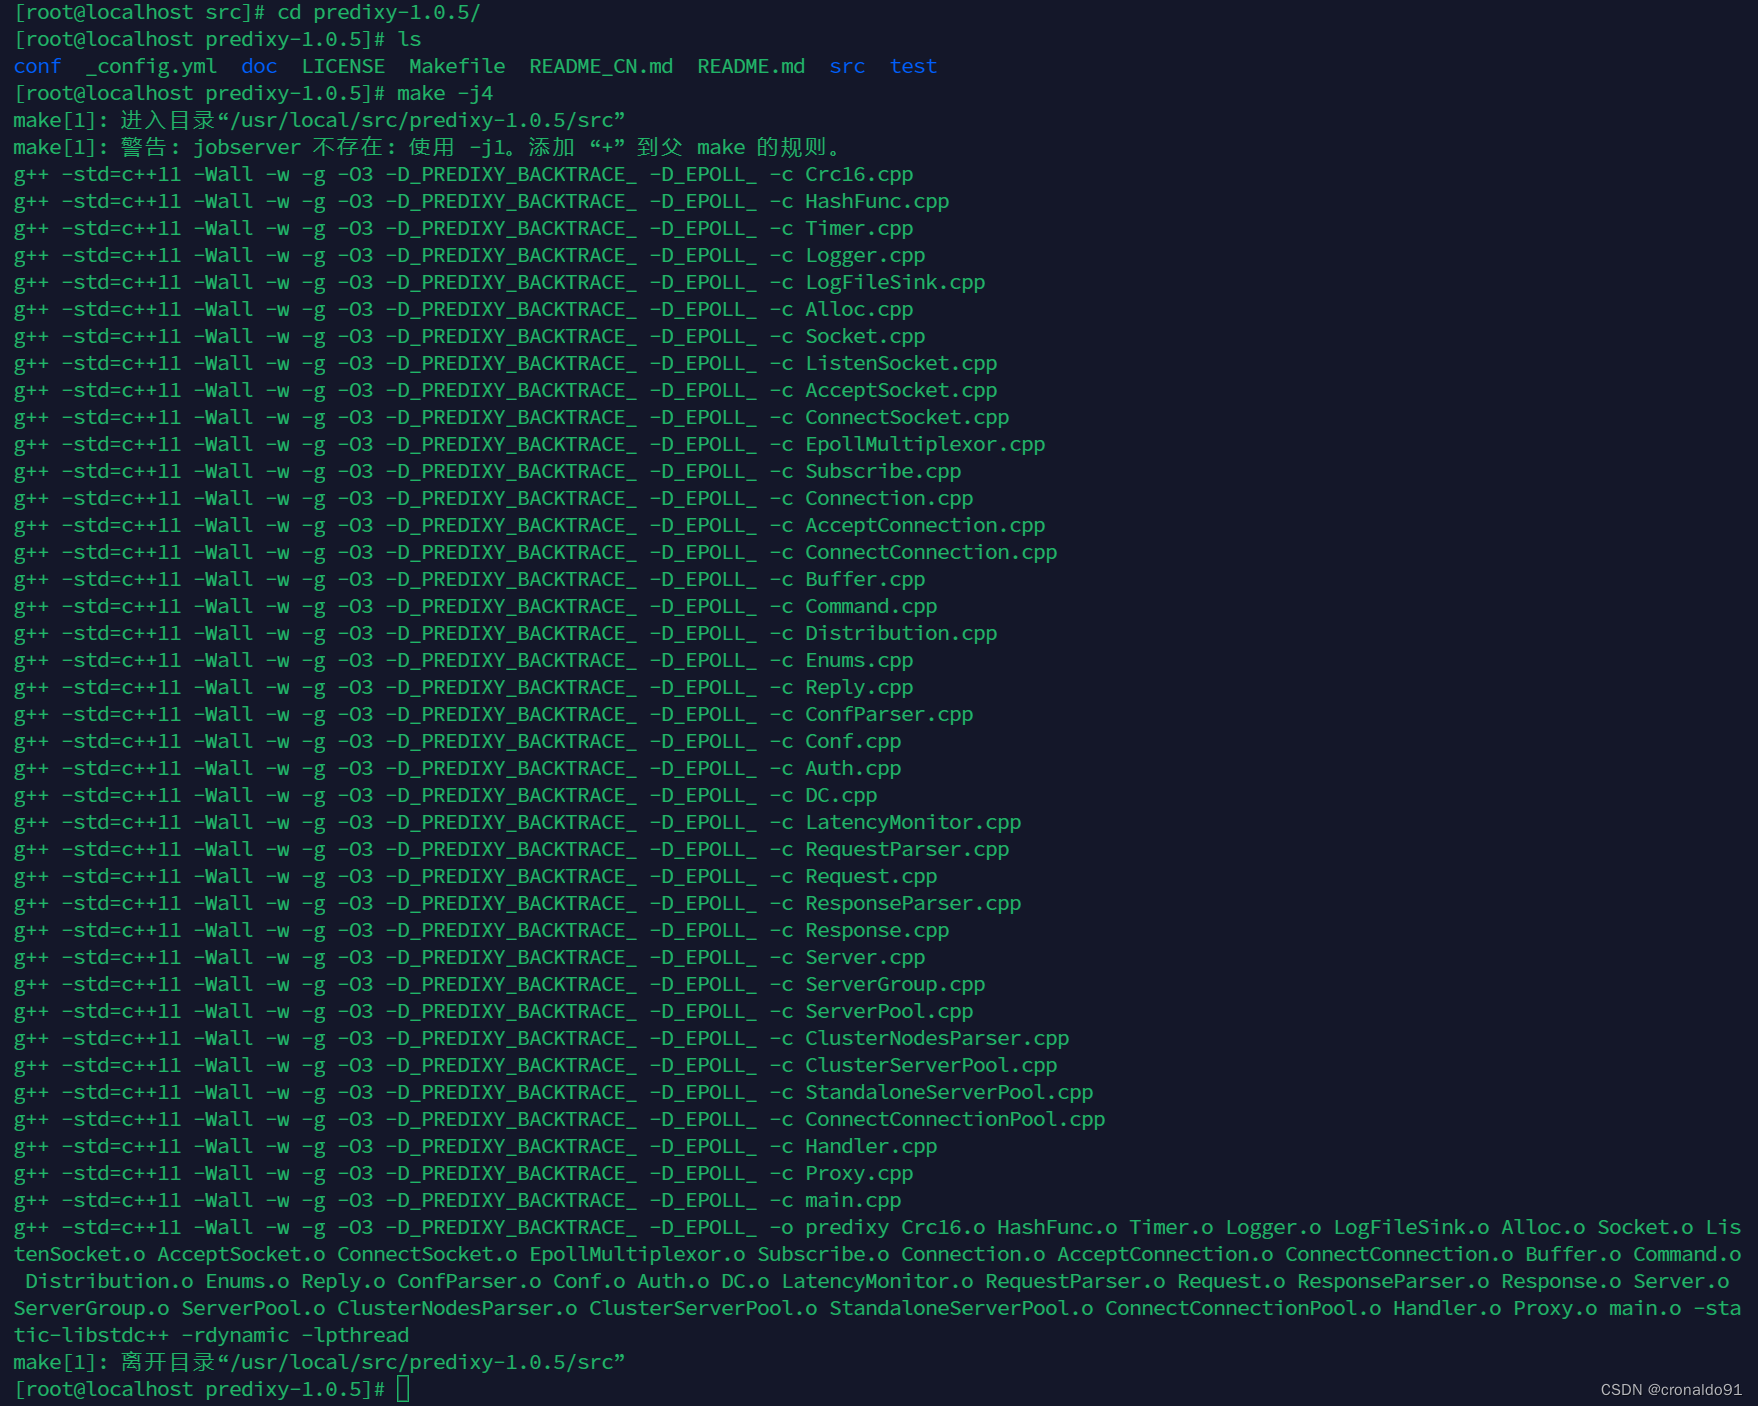The height and width of the screenshot is (1406, 1758).
Task: Click the blue 'test' directory name
Action: (x=914, y=66)
